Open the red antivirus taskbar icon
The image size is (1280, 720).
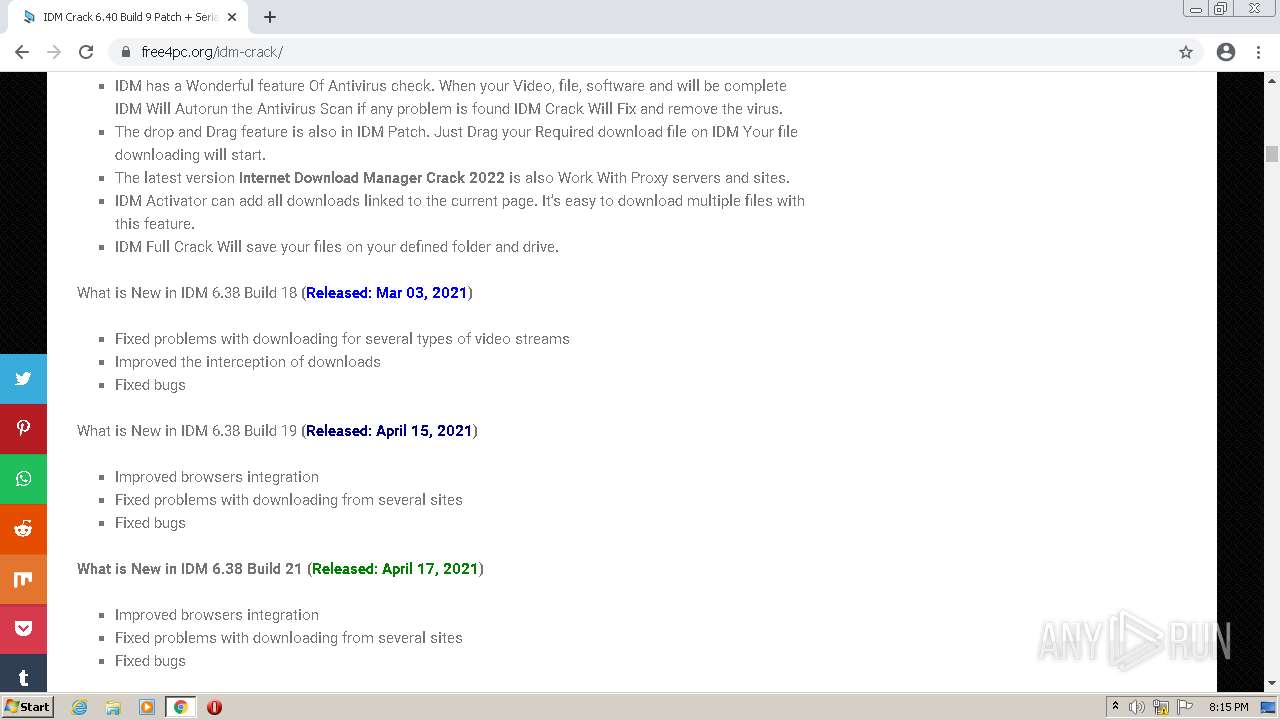coord(214,707)
